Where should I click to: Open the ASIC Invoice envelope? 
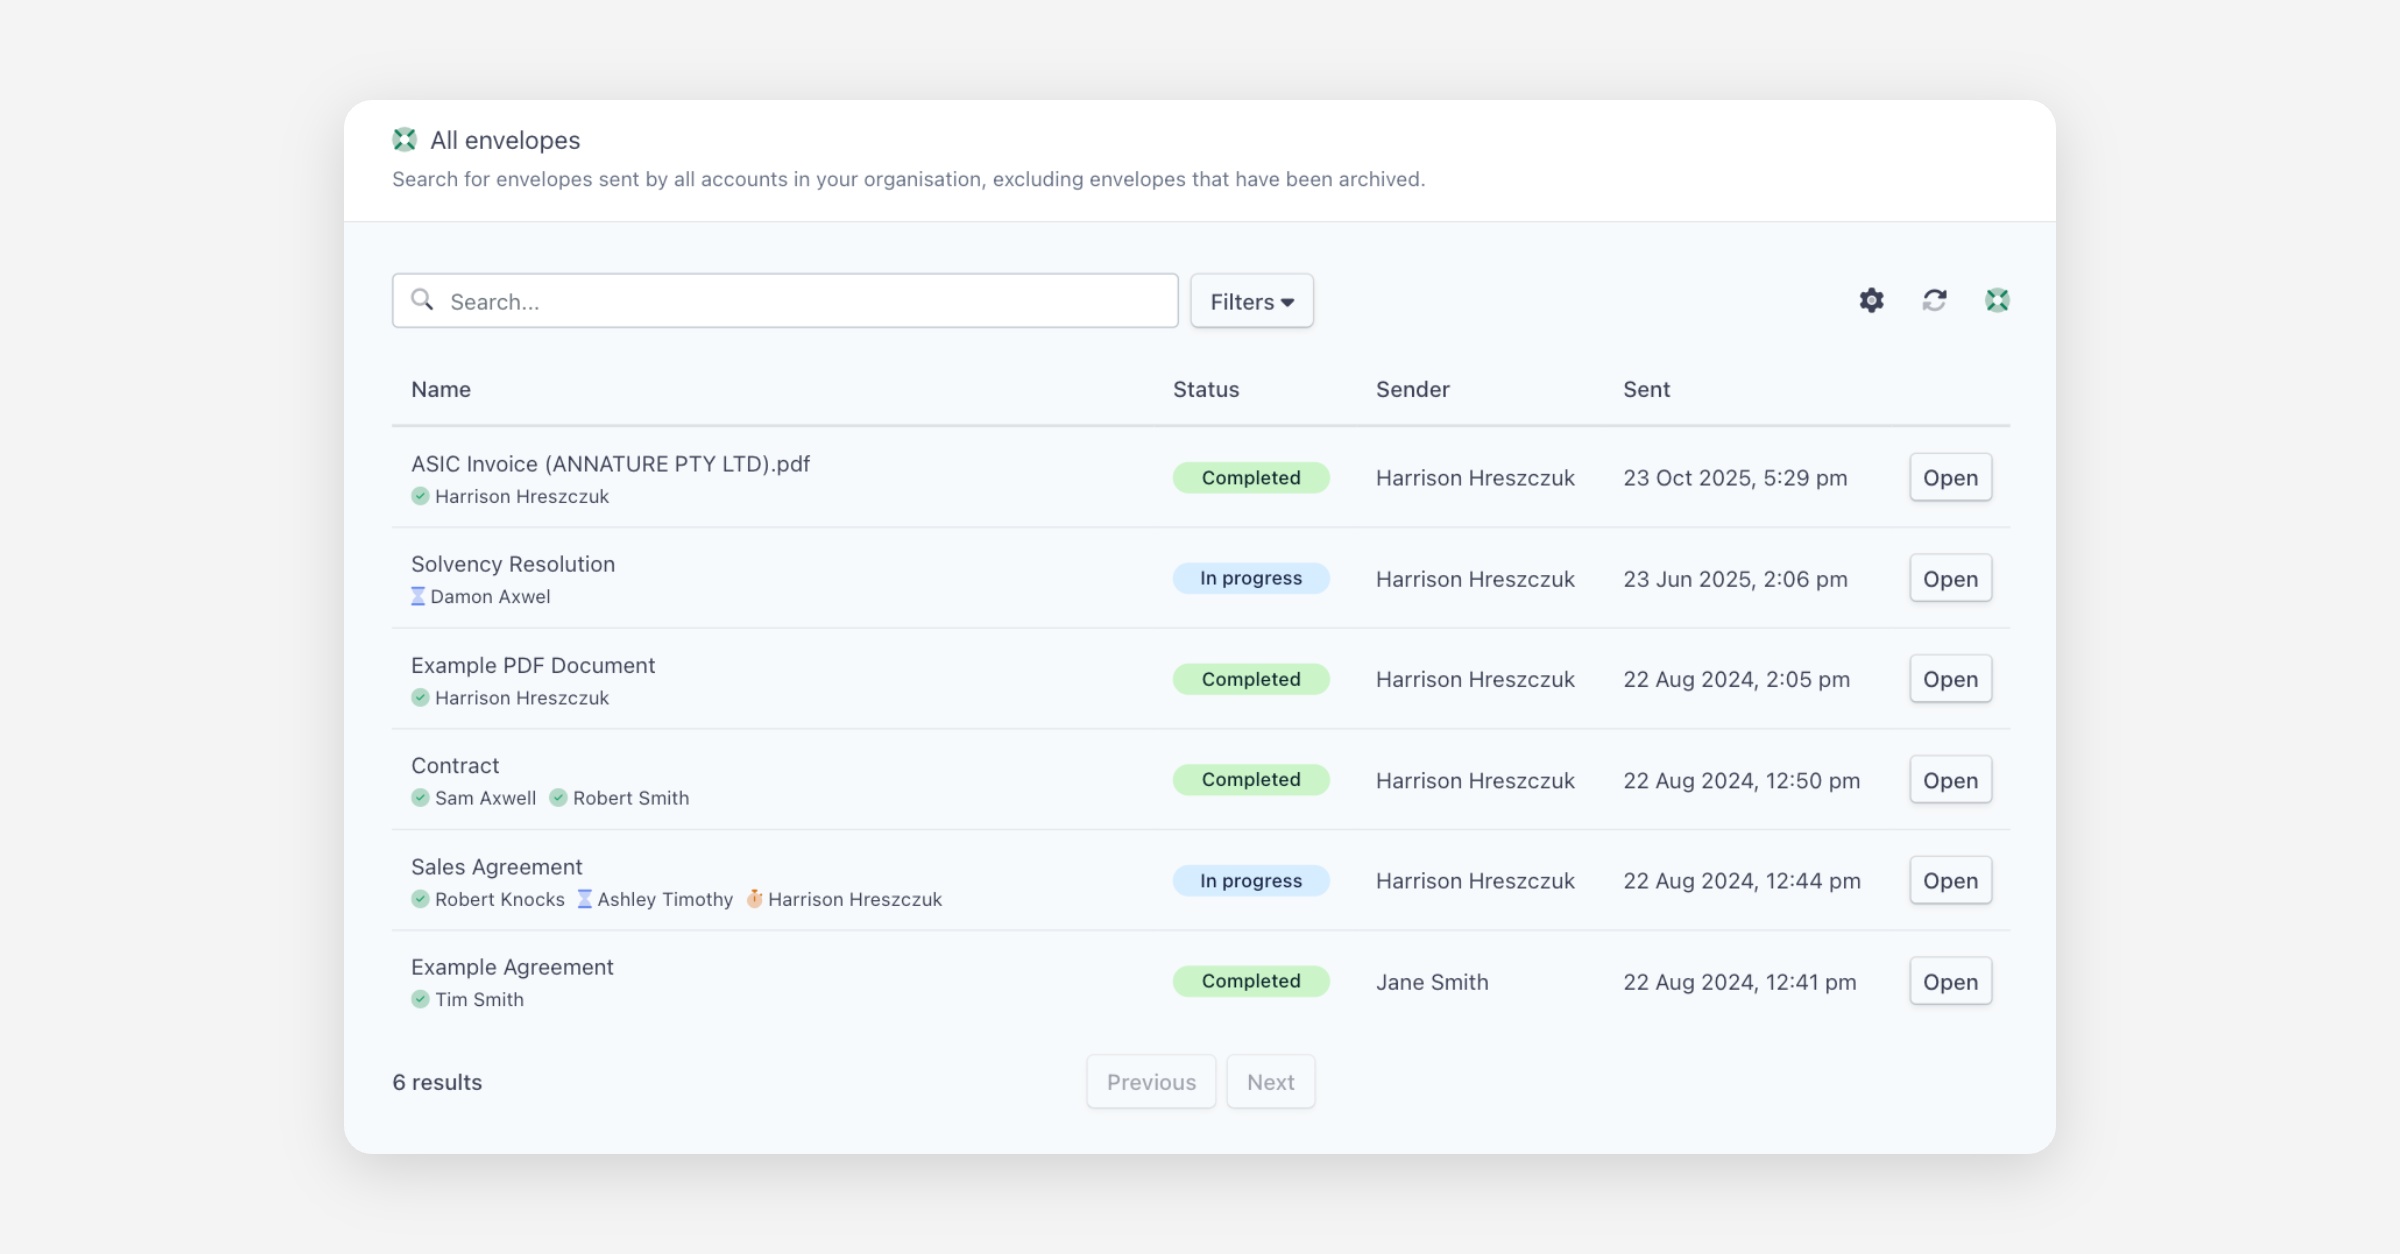click(x=1950, y=477)
